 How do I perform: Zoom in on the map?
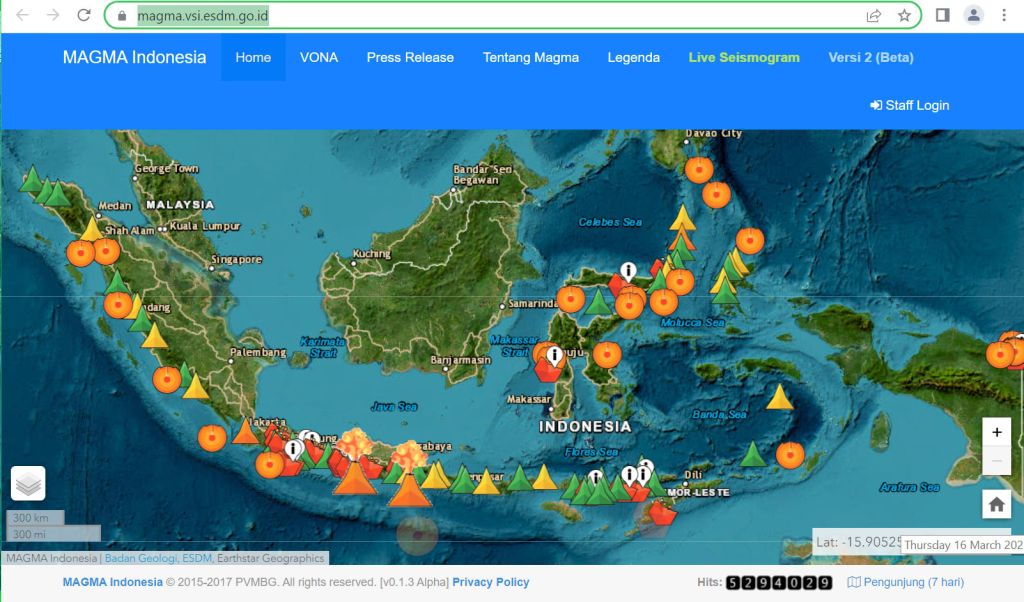click(x=996, y=432)
